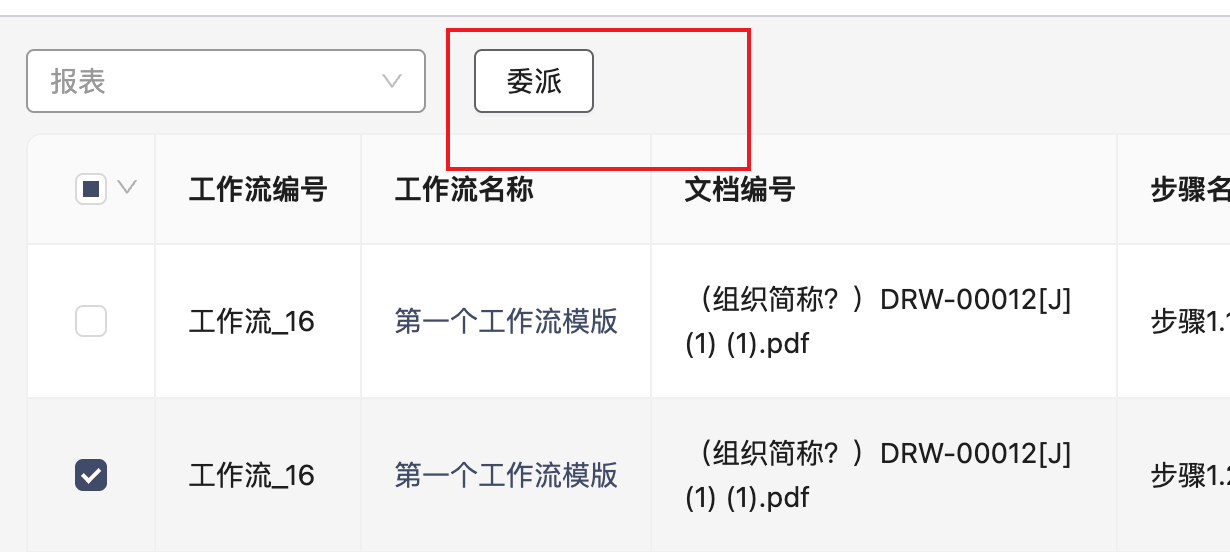Open second row's 第一个工作流模版 link
This screenshot has height=552, width=1230.
point(506,475)
